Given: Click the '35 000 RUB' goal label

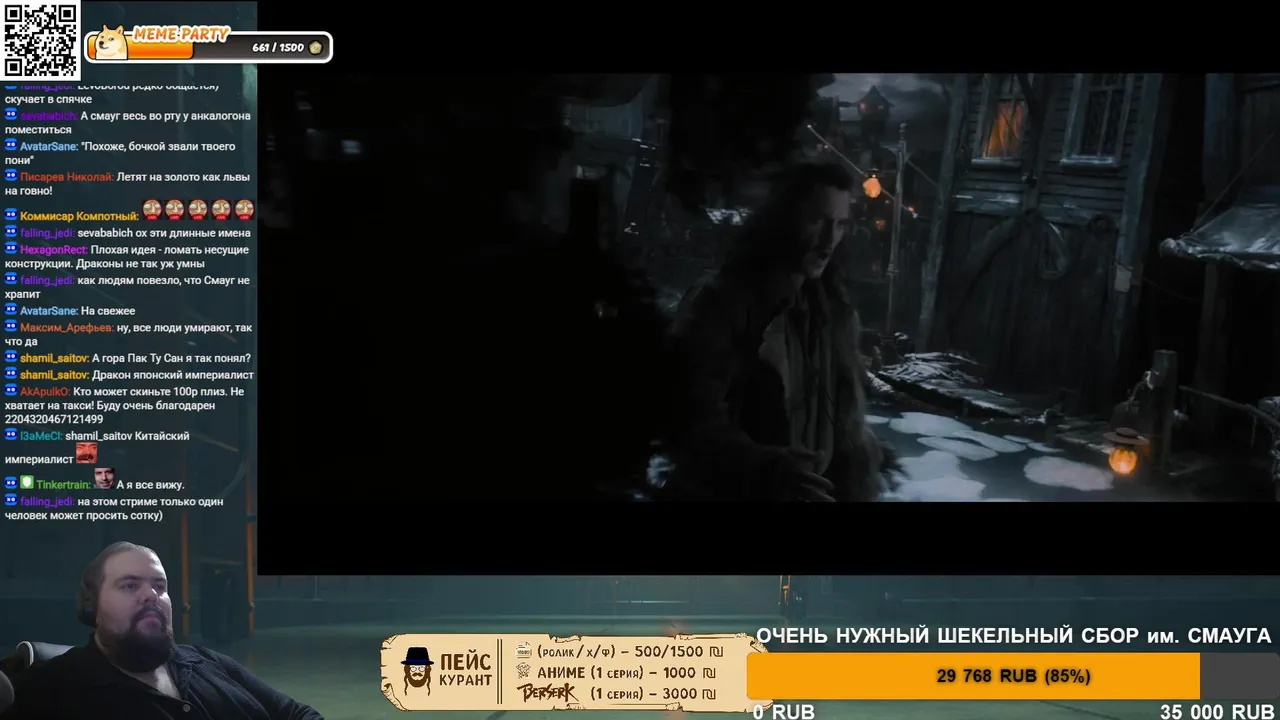Looking at the screenshot, I should 1217,712.
